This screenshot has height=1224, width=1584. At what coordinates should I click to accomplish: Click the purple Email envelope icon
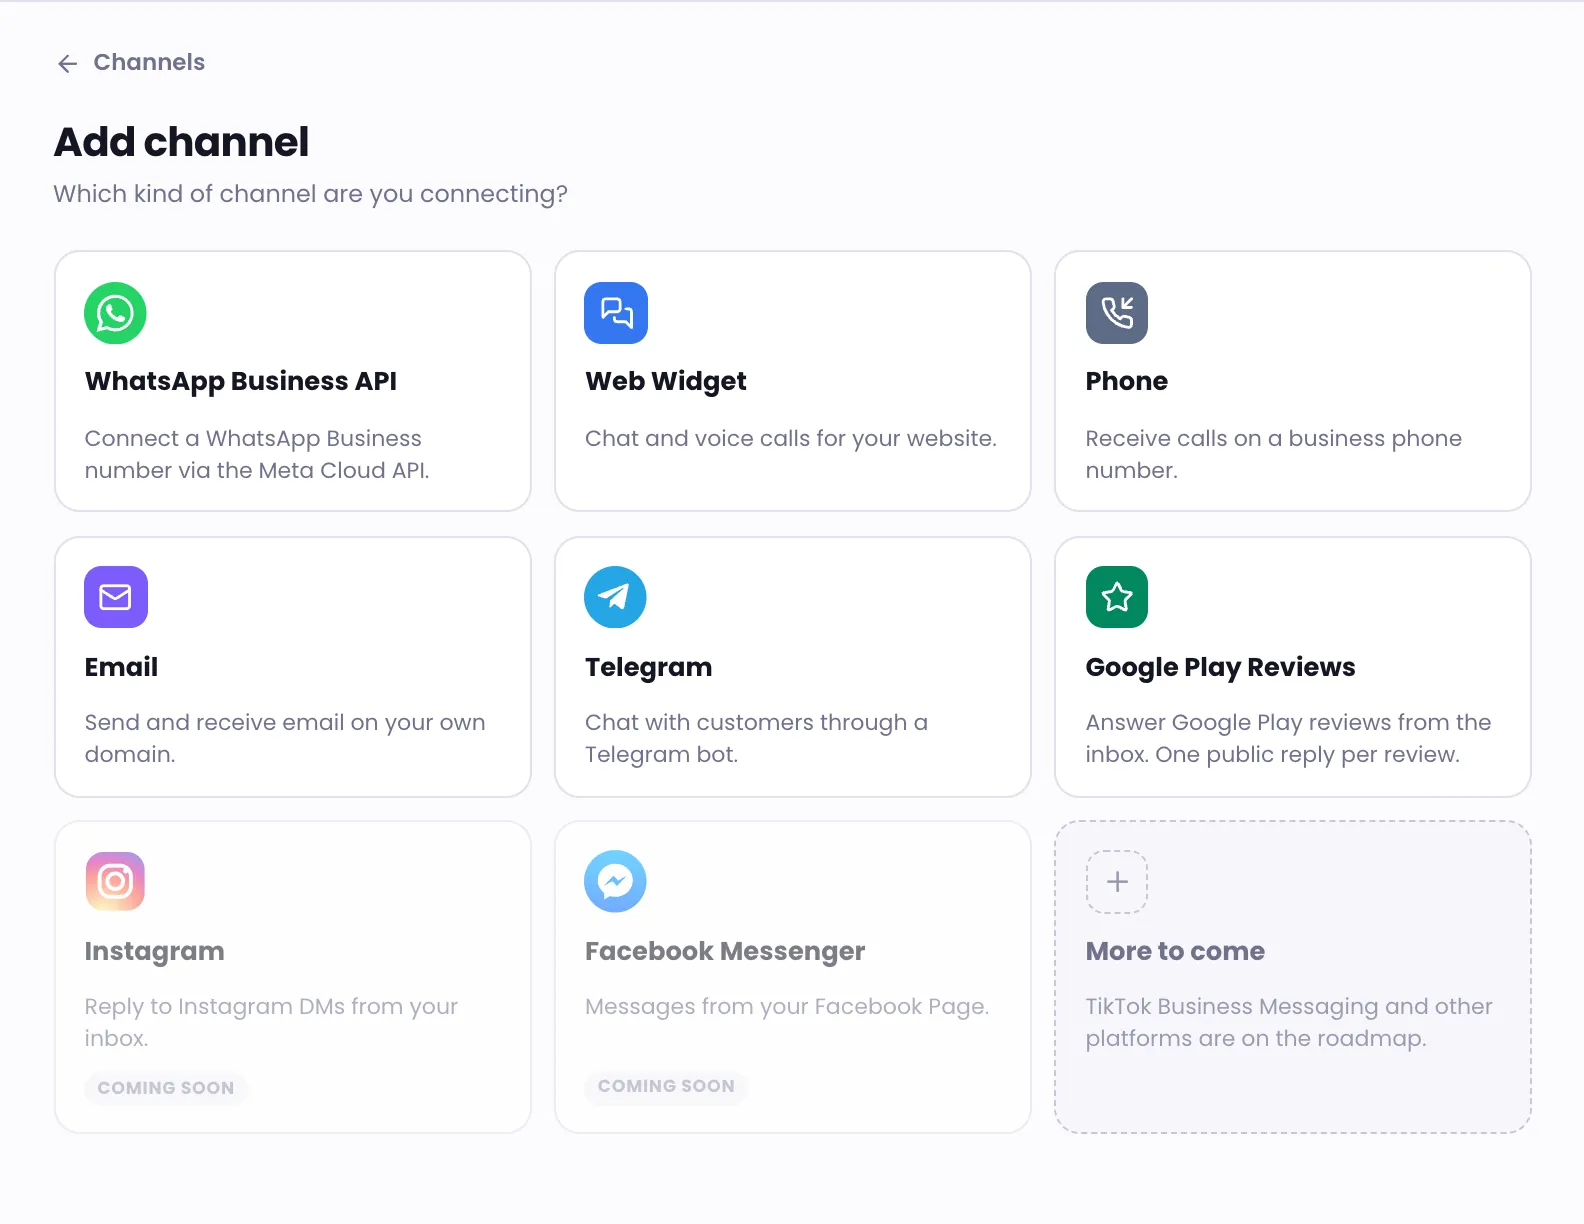pyautogui.click(x=116, y=597)
